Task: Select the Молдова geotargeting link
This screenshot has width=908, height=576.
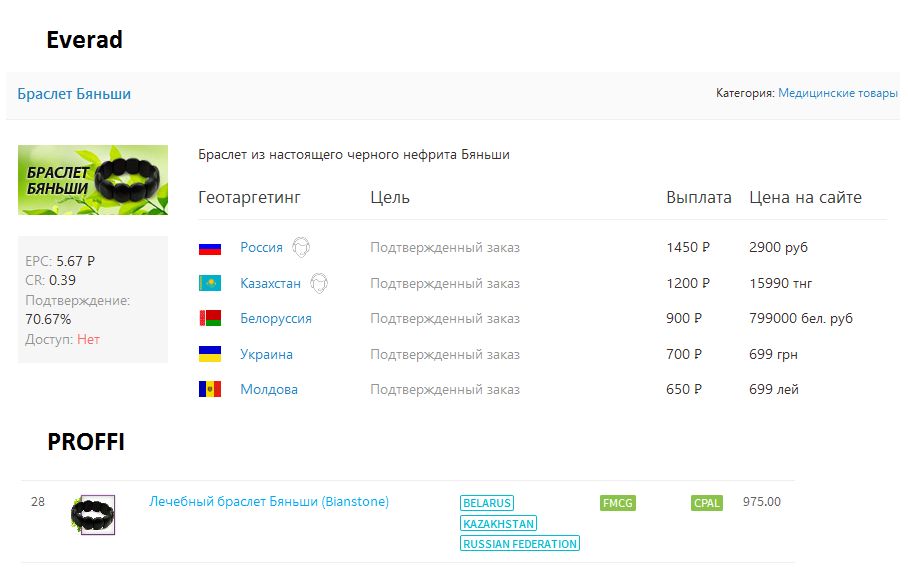Action: tap(269, 390)
